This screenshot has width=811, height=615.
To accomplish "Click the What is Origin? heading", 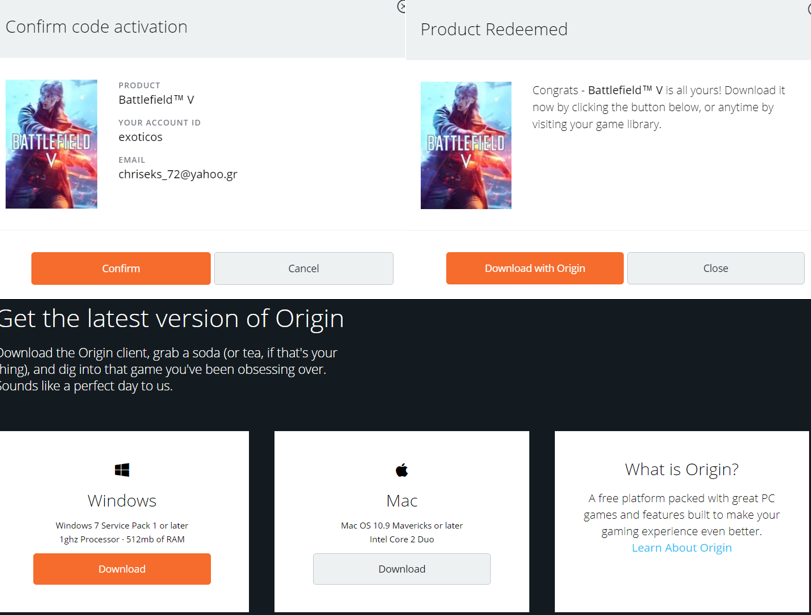I will point(682,469).
